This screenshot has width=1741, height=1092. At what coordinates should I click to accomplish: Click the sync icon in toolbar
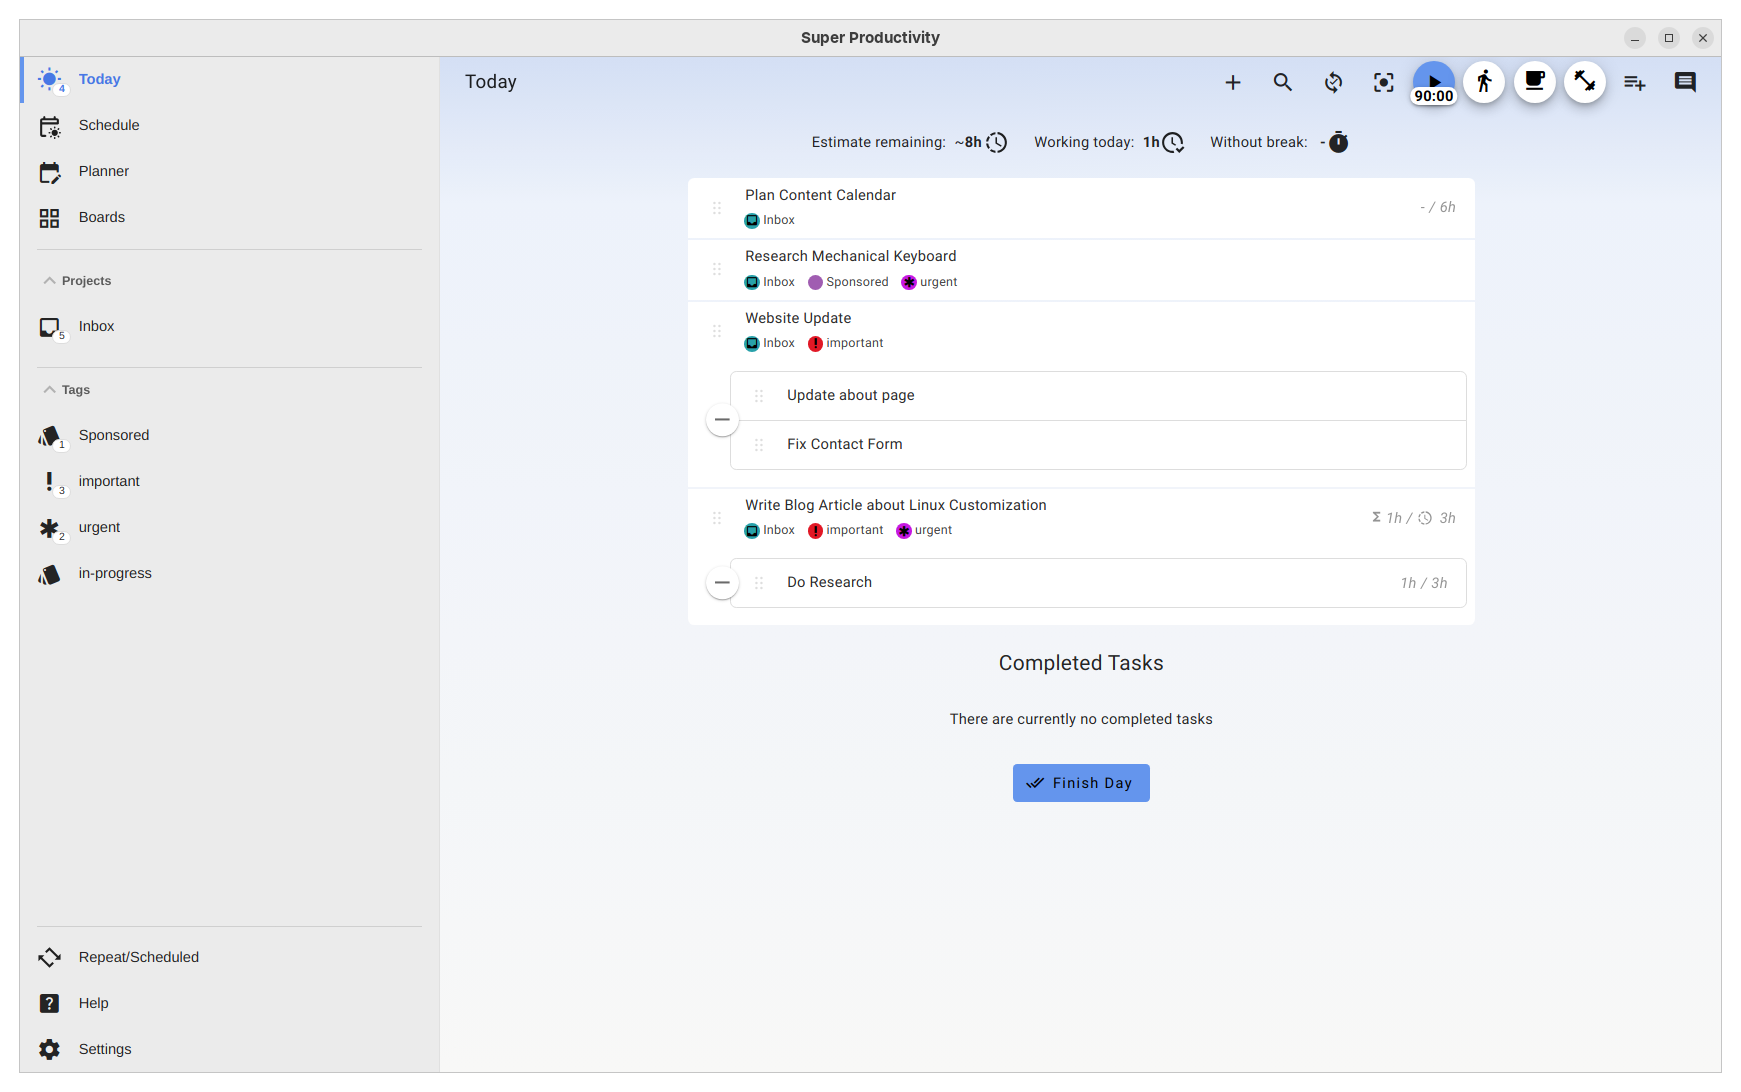[1333, 83]
